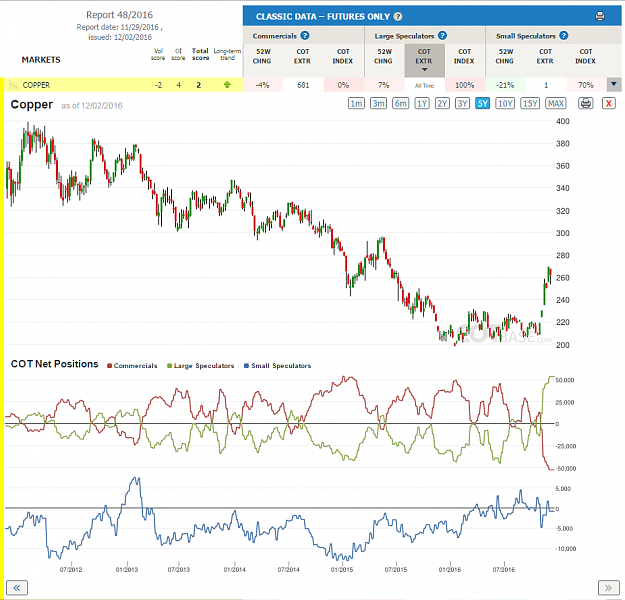The width and height of the screenshot is (625, 600).
Task: Set chart range to 3m
Action: tap(378, 104)
